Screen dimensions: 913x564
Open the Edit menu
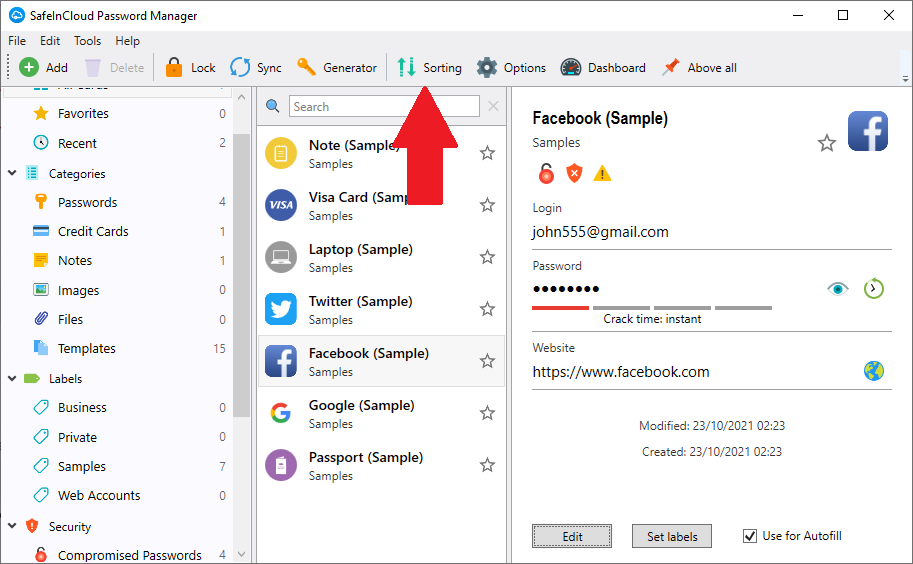(x=49, y=41)
